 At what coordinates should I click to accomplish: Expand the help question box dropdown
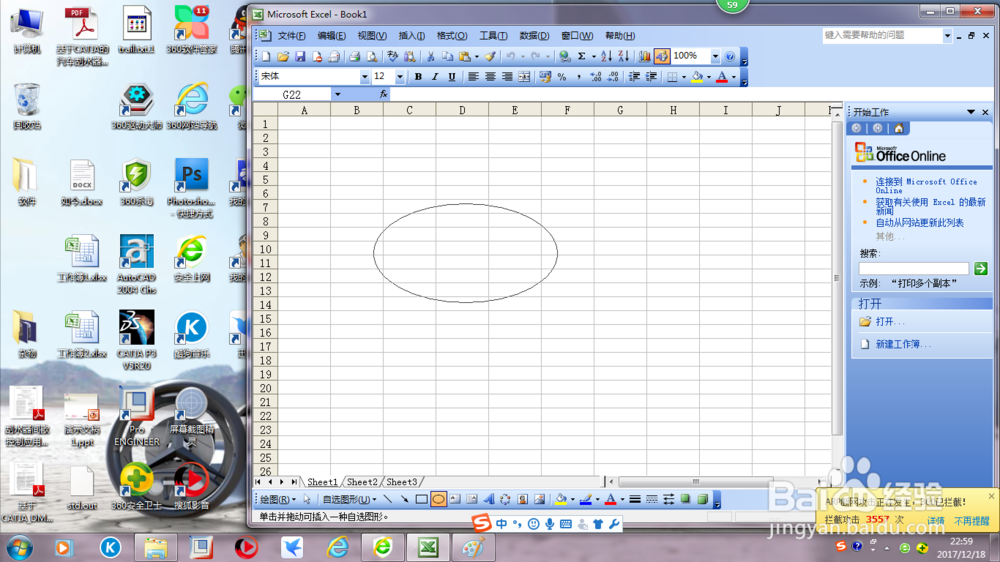(x=947, y=36)
